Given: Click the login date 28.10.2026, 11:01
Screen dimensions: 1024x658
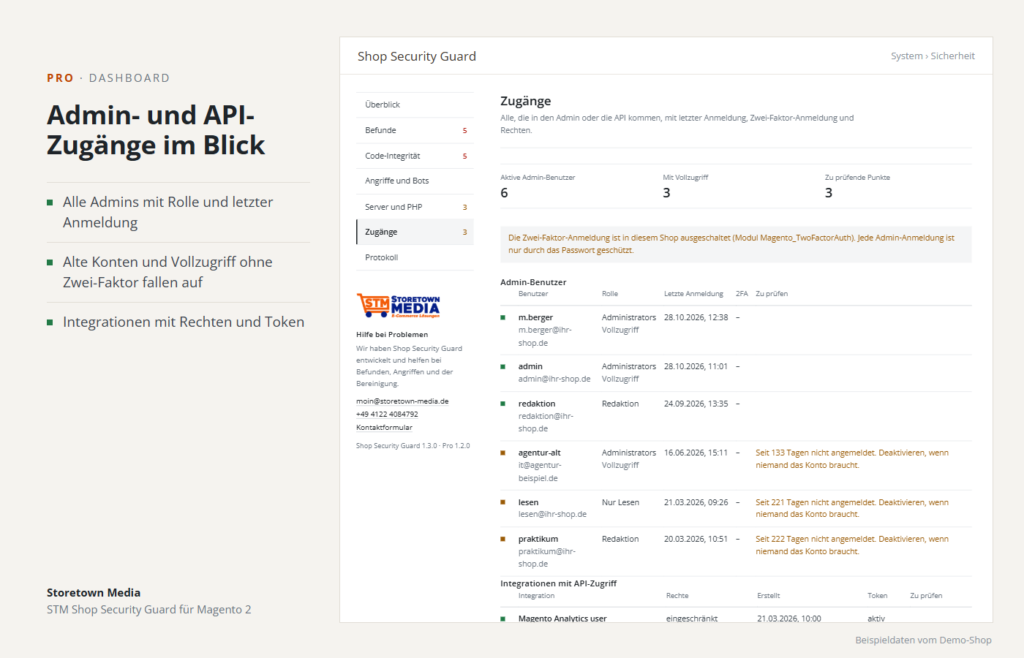Looking at the screenshot, I should (x=696, y=367).
